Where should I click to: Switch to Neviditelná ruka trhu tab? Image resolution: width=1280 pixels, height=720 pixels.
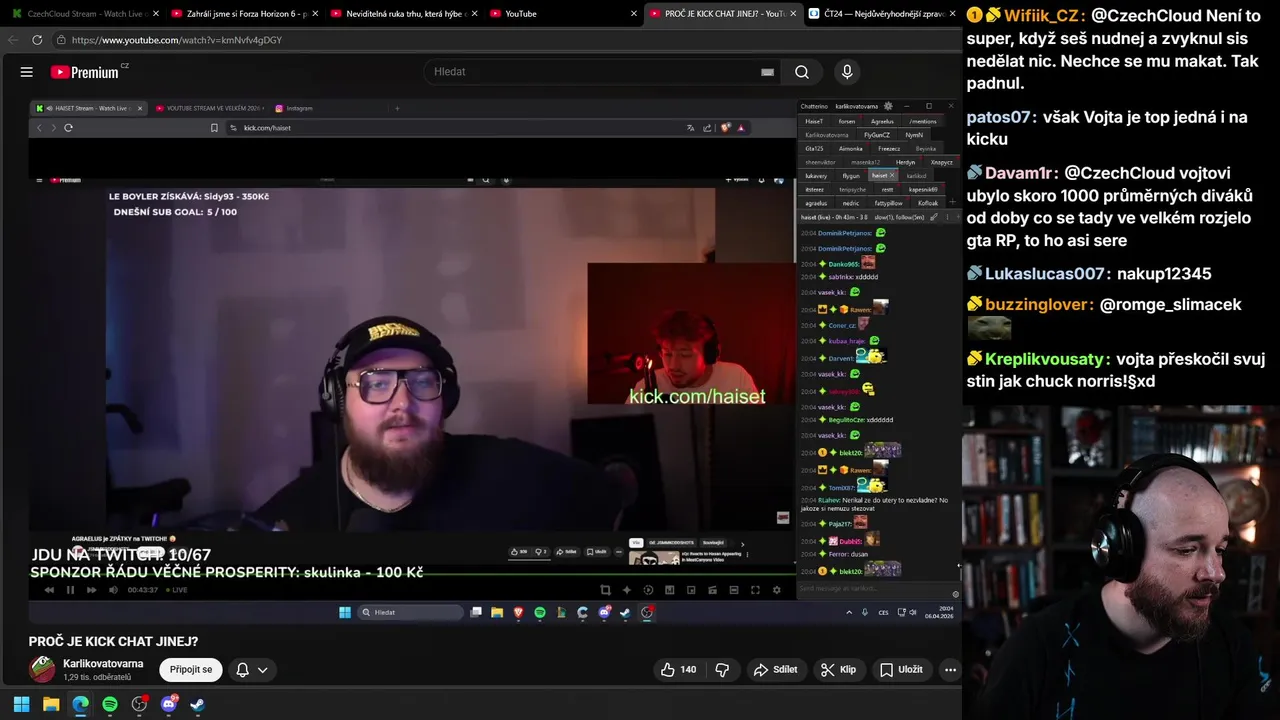(402, 14)
